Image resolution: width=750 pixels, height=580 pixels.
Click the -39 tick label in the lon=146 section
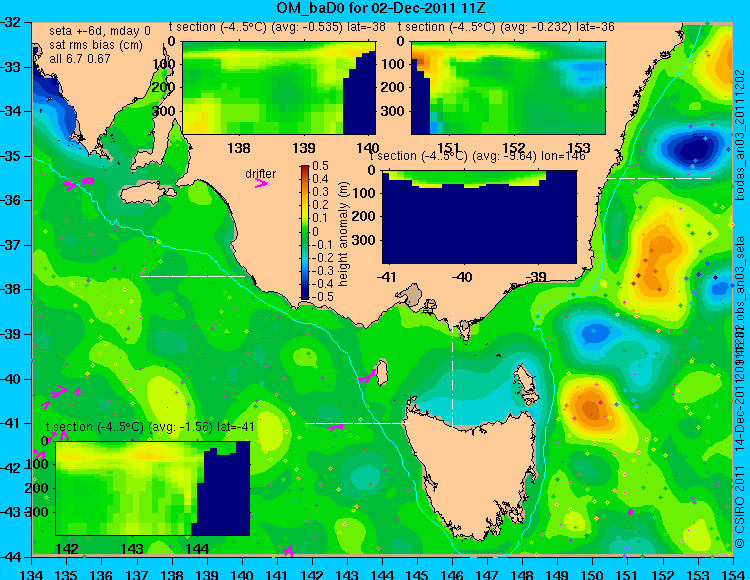(537, 276)
